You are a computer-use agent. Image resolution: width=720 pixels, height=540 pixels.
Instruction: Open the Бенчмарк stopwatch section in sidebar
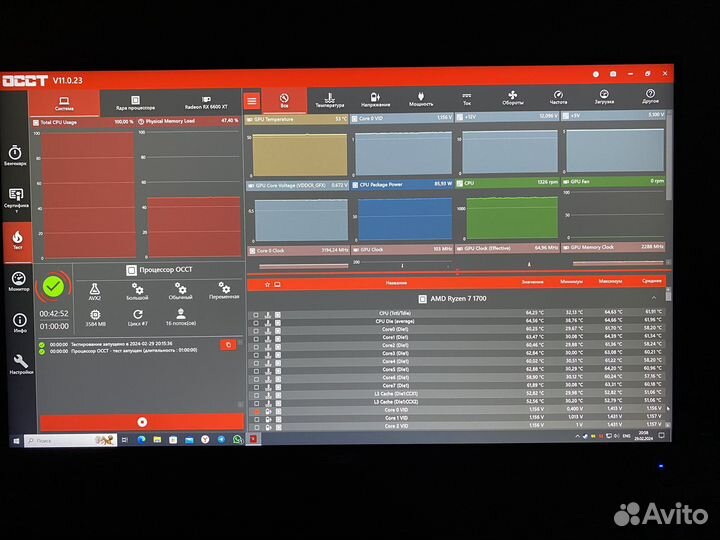click(x=15, y=155)
